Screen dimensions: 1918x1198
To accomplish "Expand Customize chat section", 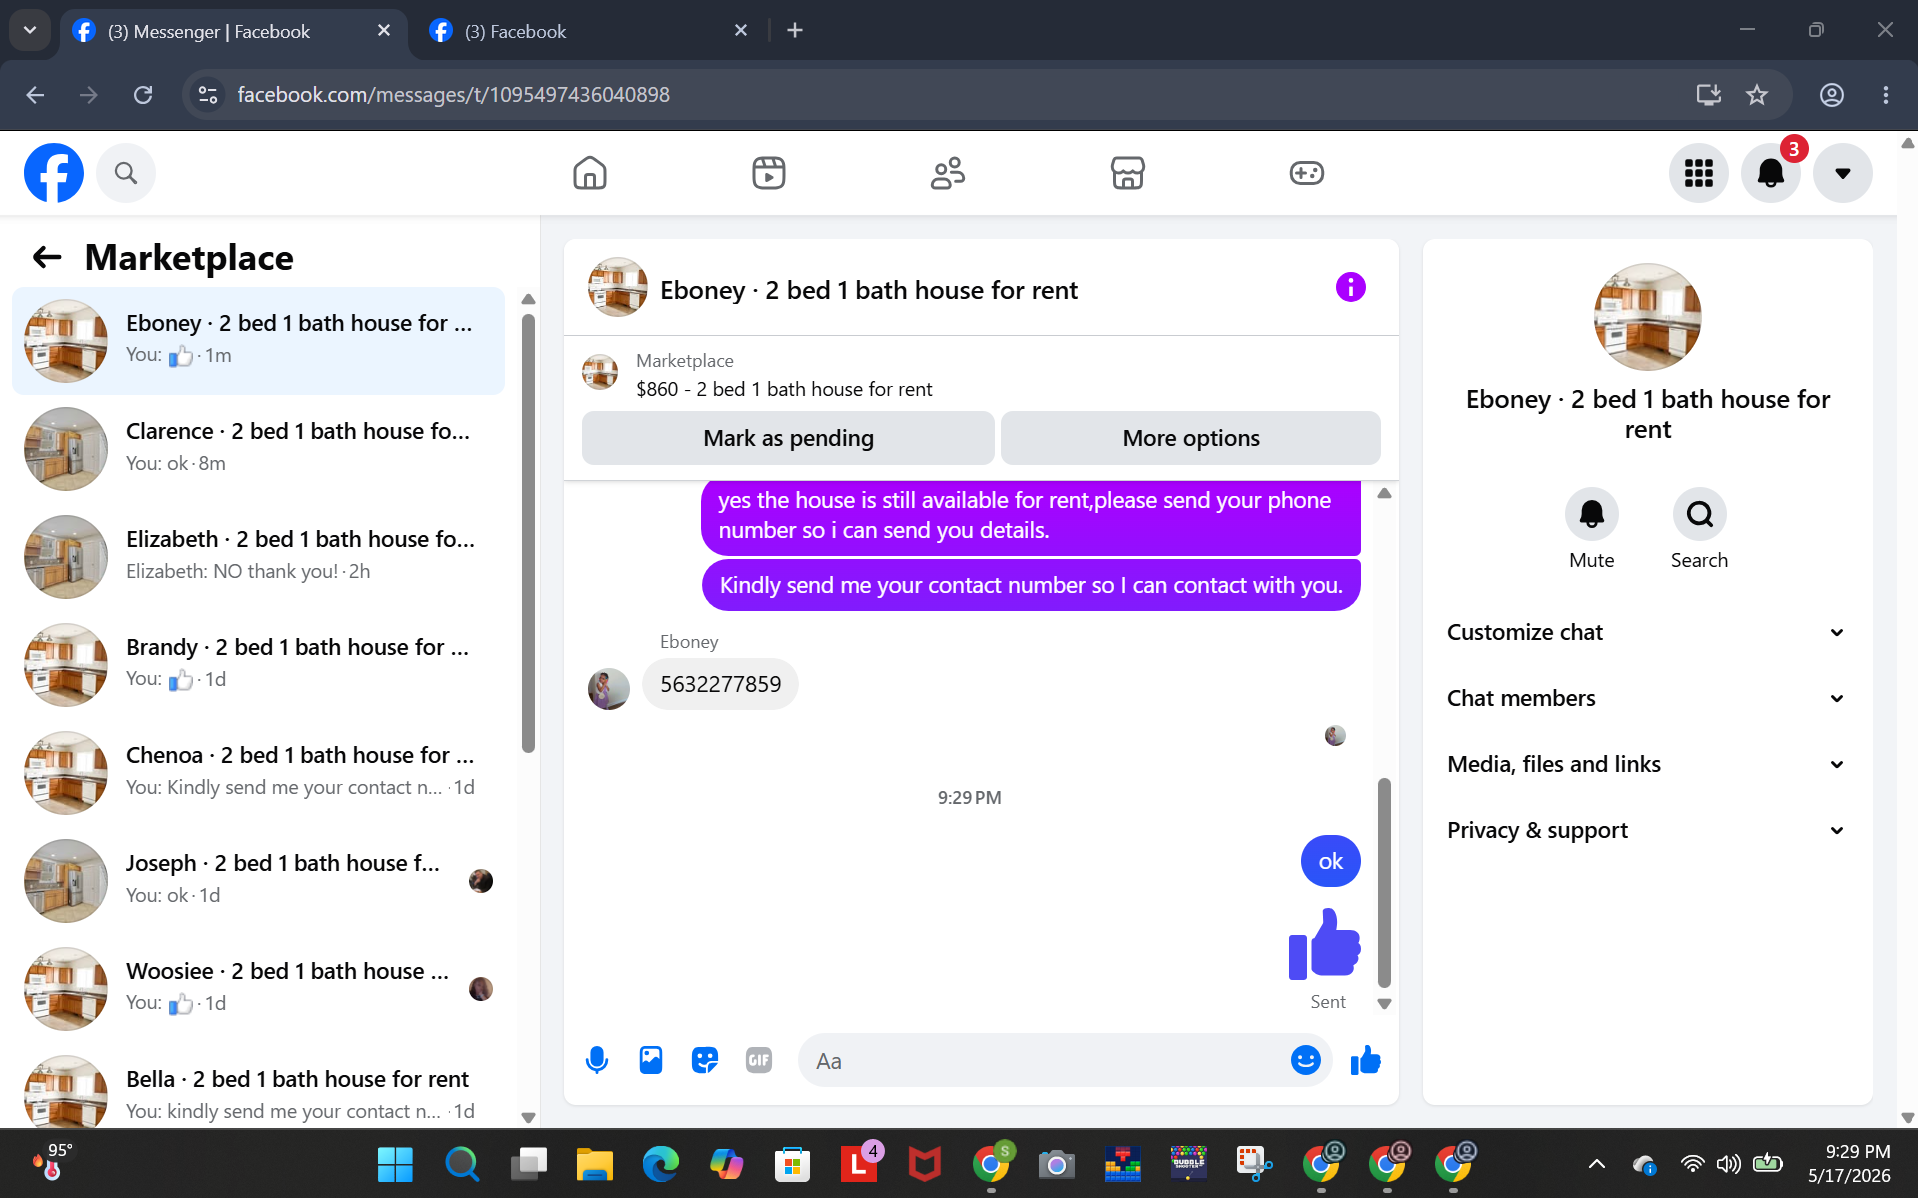I will [1646, 632].
